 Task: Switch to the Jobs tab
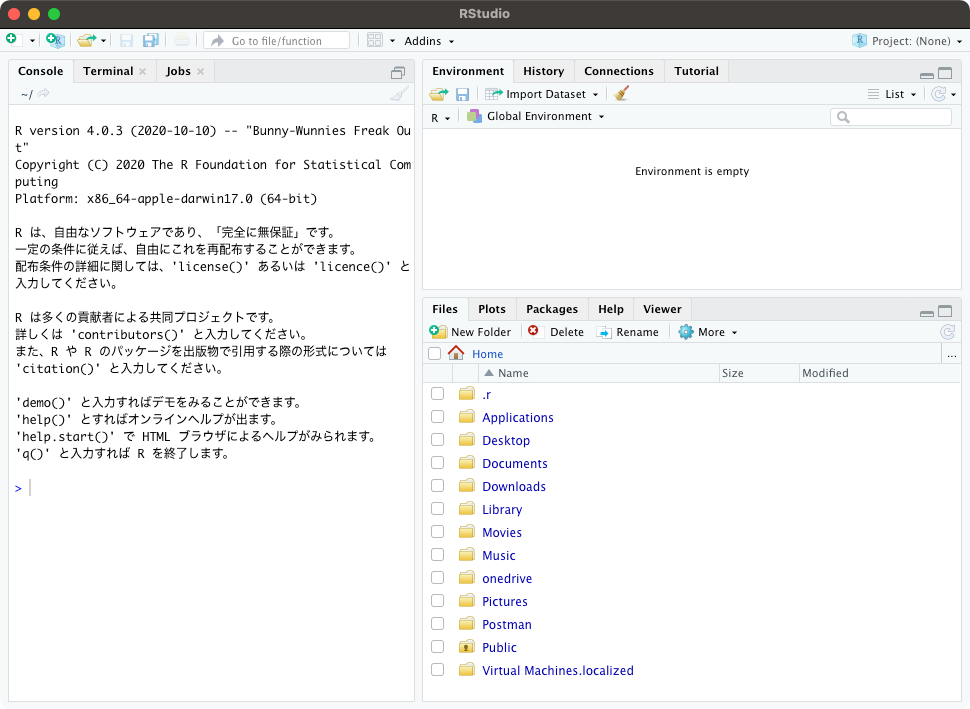tap(178, 71)
